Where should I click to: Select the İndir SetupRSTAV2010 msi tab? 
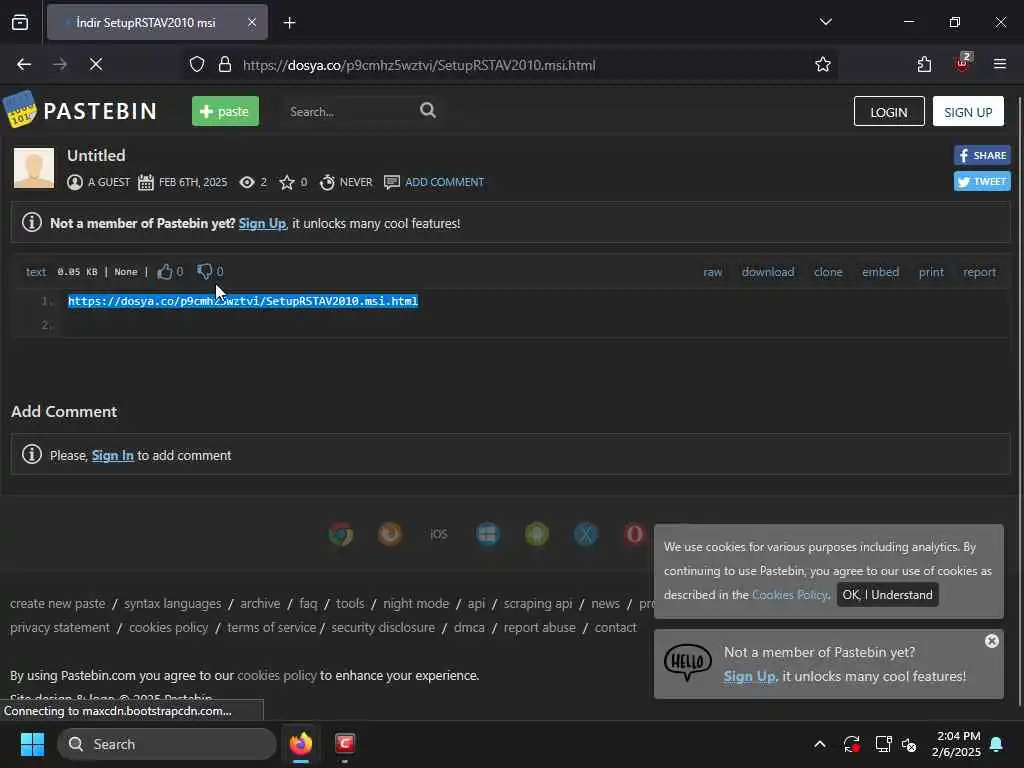157,23
